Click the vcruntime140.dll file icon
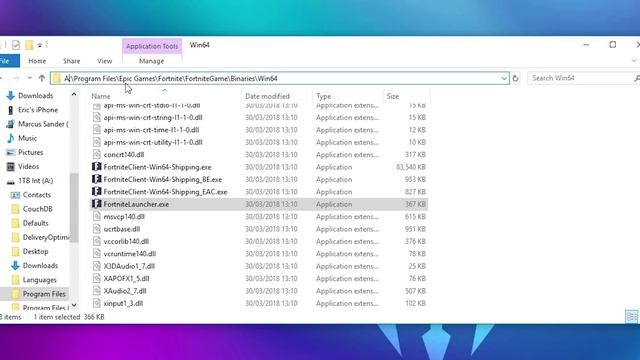640x360 pixels. click(96, 253)
